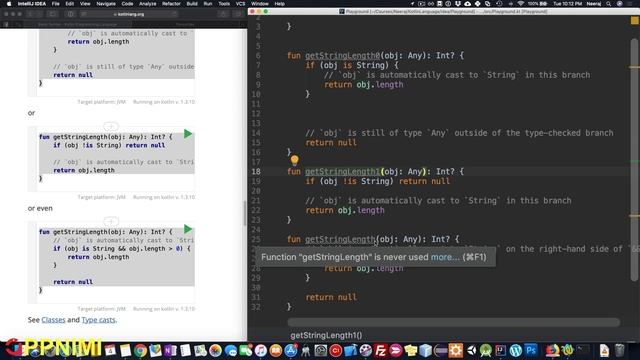Run the second getStringLength example
This screenshot has height=360, width=640.
[x=188, y=134]
